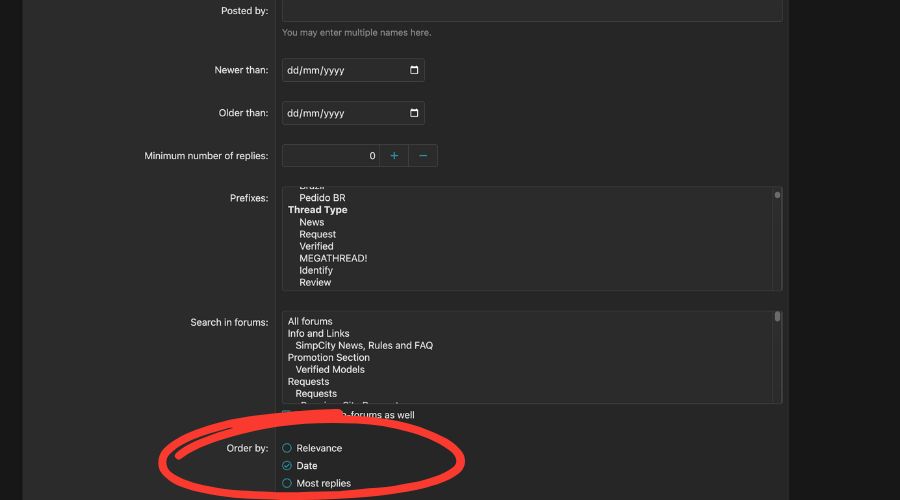Viewport: 900px width, 500px height.
Task: Open calendar picker in Newer than field
Action: tap(414, 70)
